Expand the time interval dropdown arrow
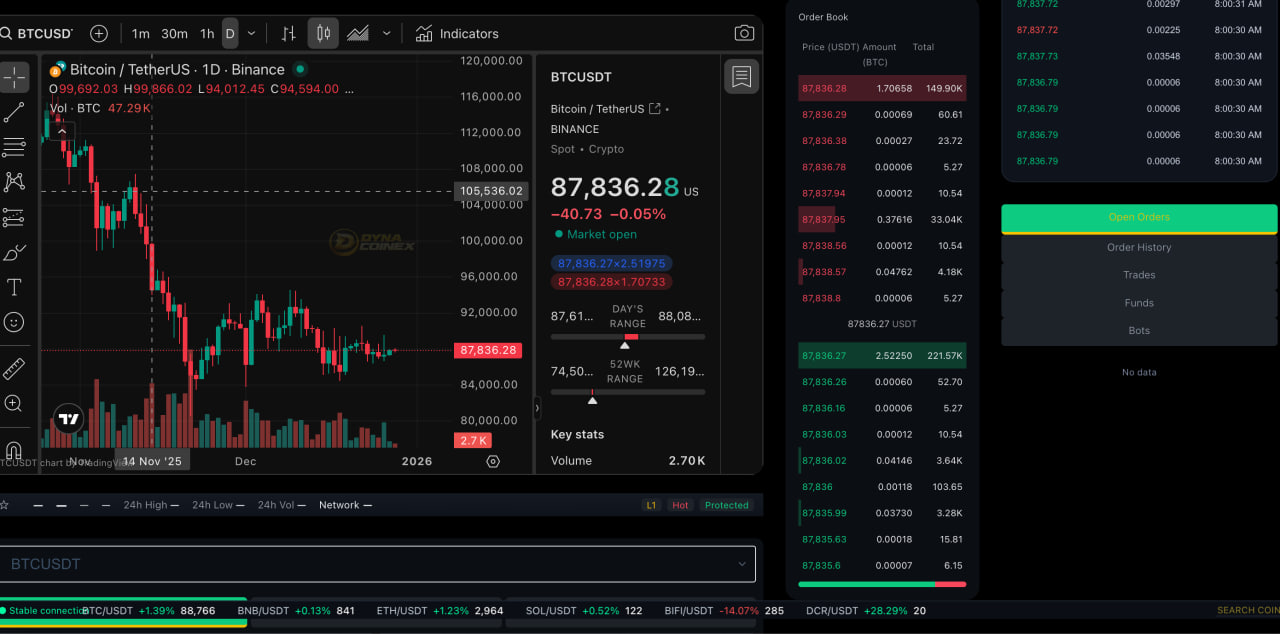The image size is (1280, 634). coord(251,33)
